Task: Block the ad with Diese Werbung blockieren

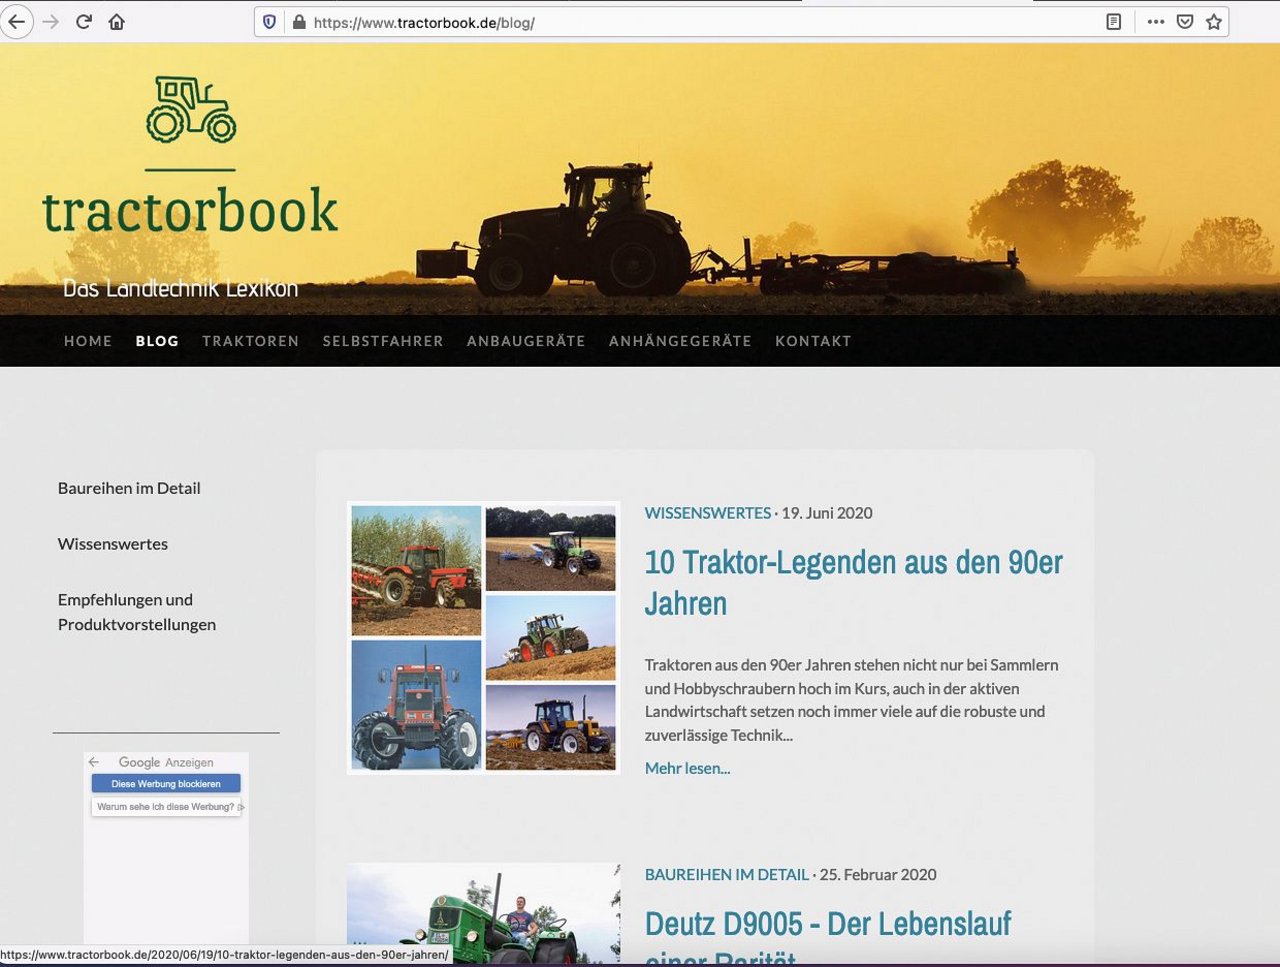Action: point(165,783)
